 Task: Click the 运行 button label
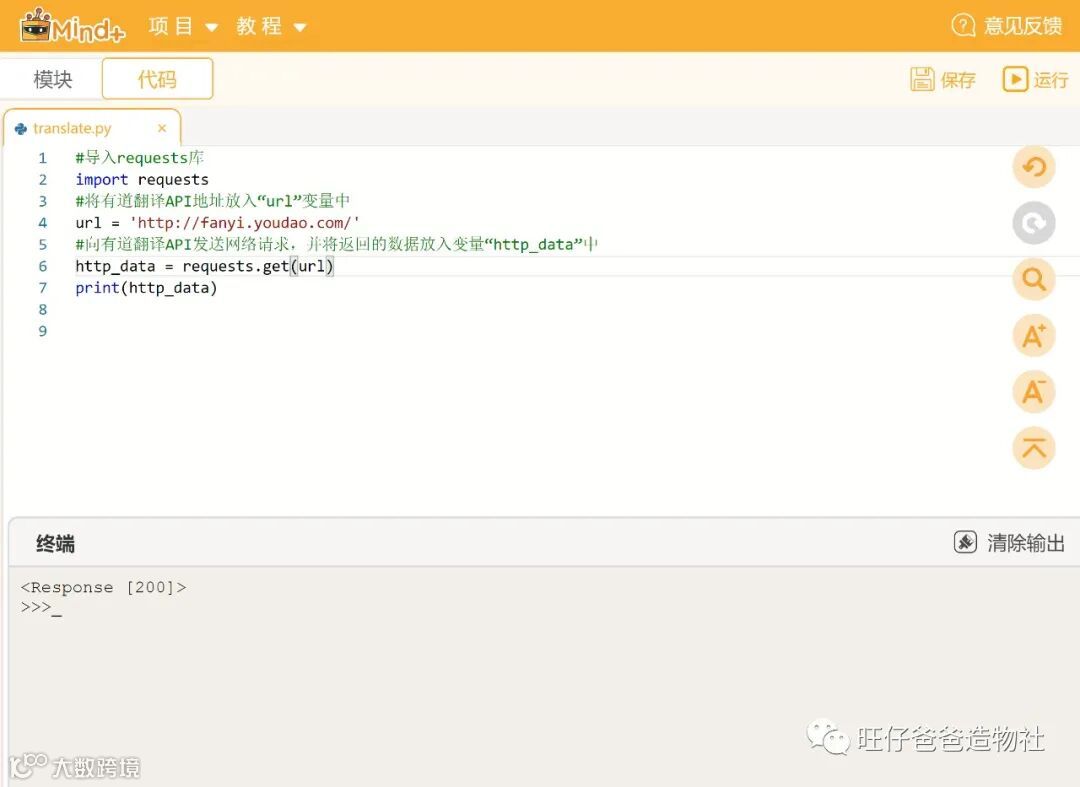(1050, 80)
